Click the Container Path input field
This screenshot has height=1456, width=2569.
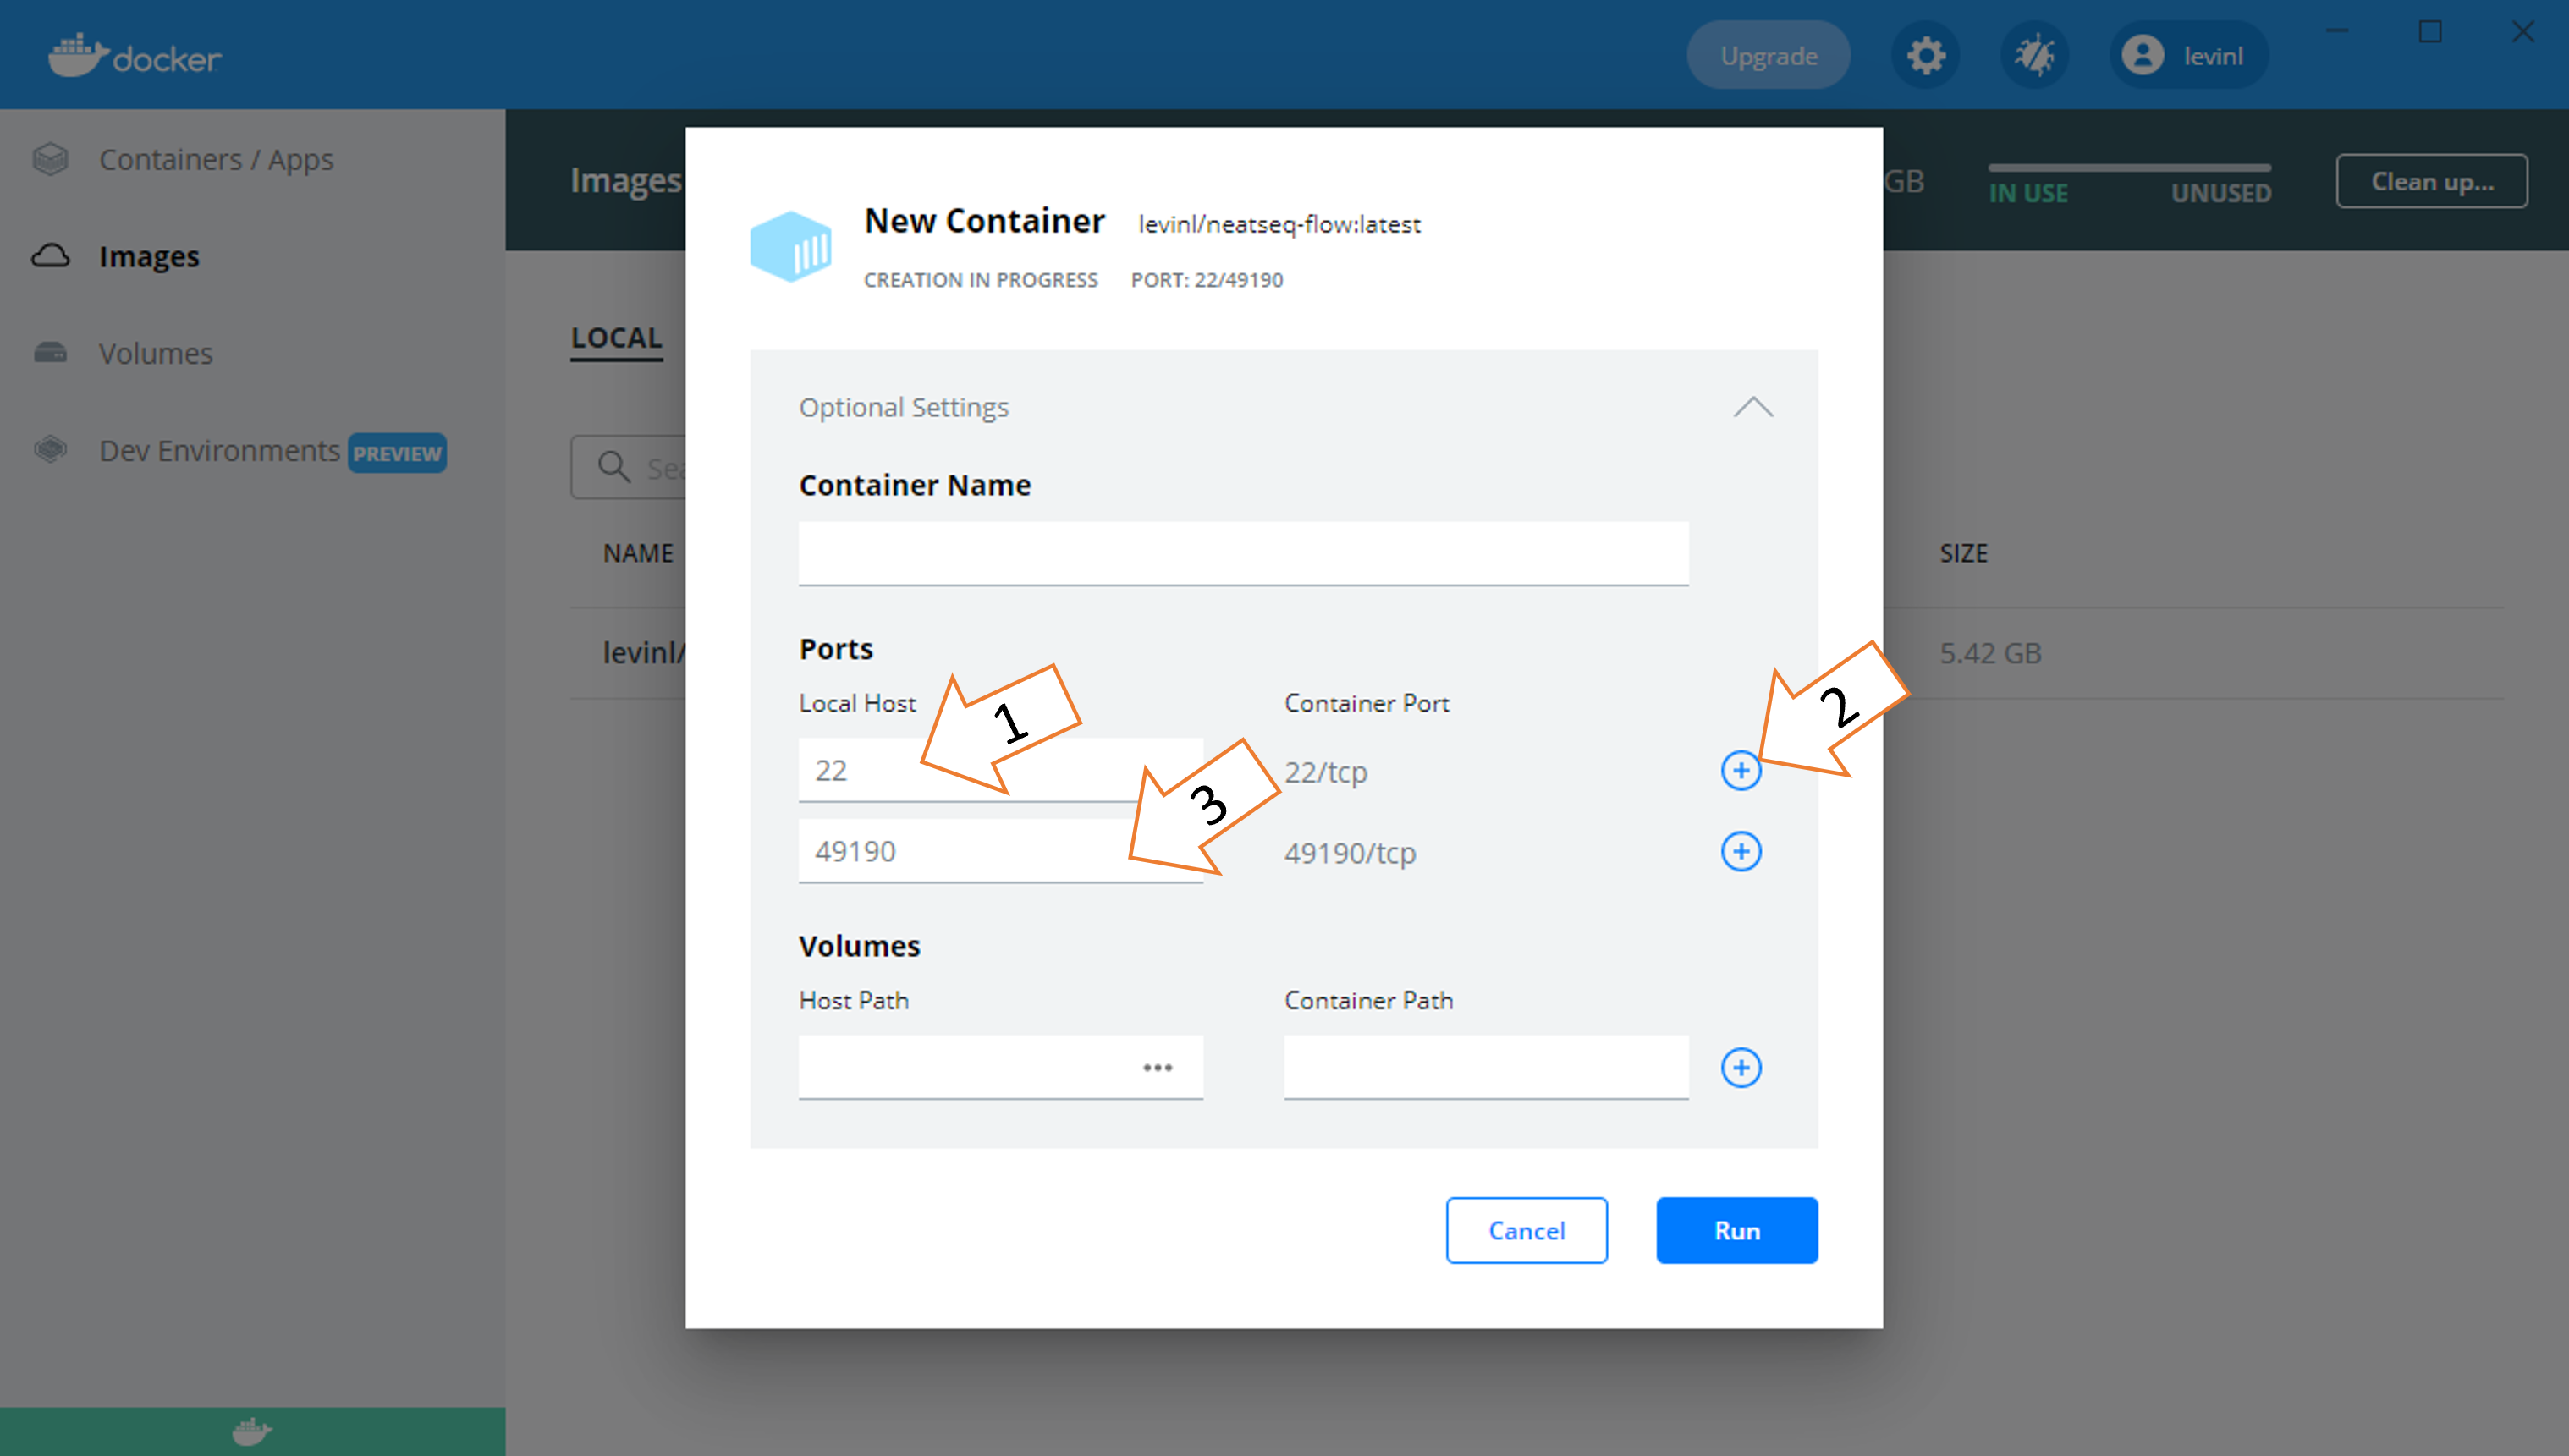click(1485, 1067)
